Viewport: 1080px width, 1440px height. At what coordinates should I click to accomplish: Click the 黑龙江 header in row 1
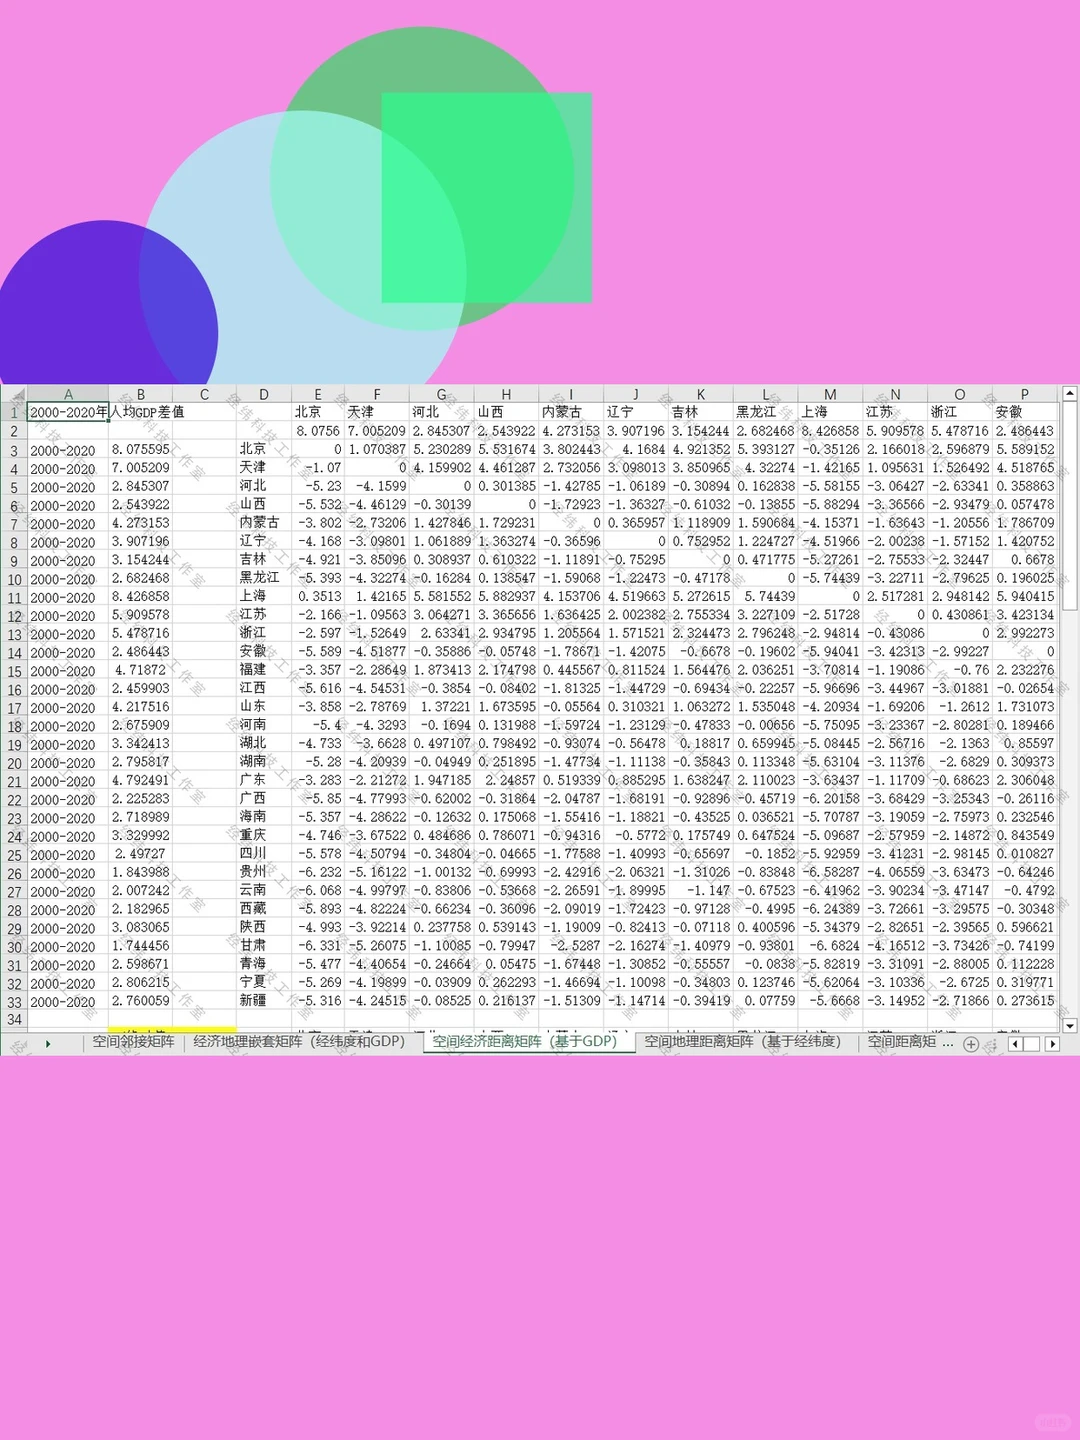tap(766, 412)
